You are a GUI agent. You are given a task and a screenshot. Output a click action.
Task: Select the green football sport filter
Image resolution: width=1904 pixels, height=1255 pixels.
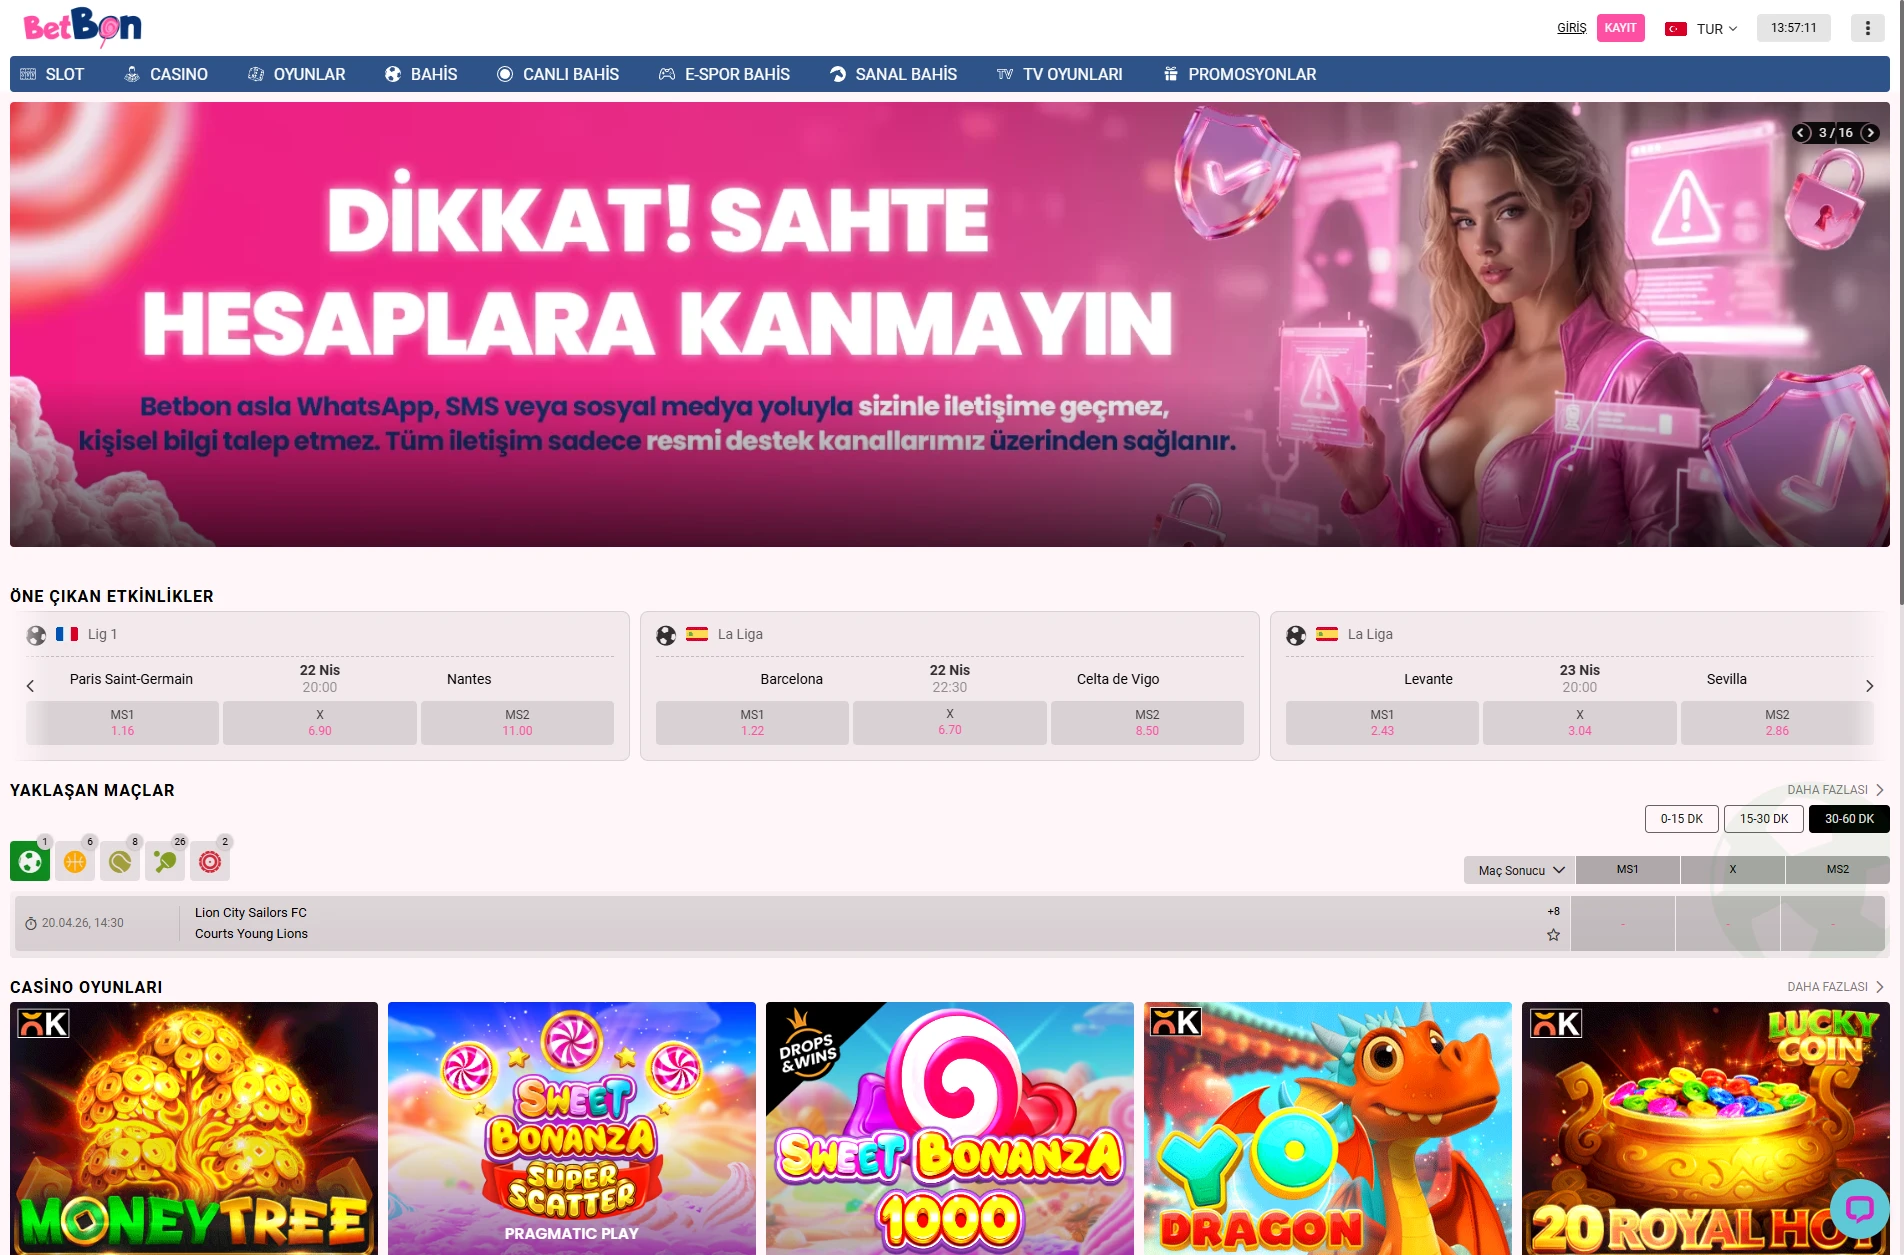coord(30,861)
